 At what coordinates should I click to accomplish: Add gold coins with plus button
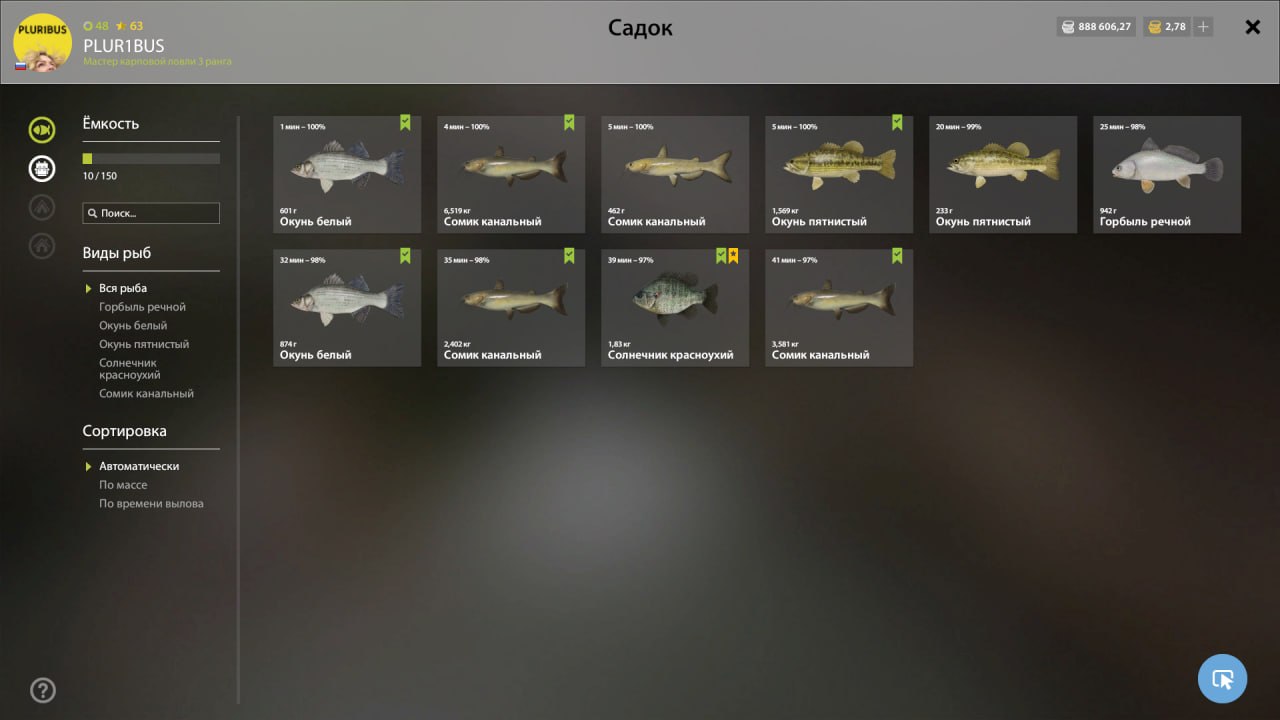click(1203, 27)
